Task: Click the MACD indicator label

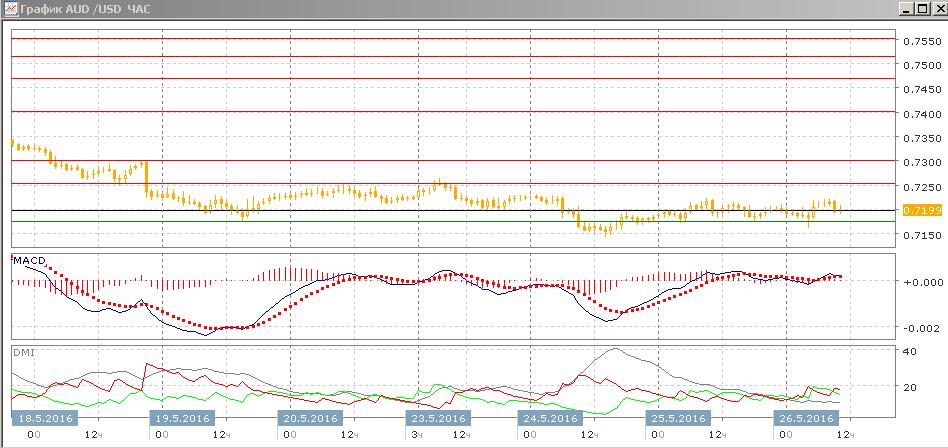Action: click(30, 261)
